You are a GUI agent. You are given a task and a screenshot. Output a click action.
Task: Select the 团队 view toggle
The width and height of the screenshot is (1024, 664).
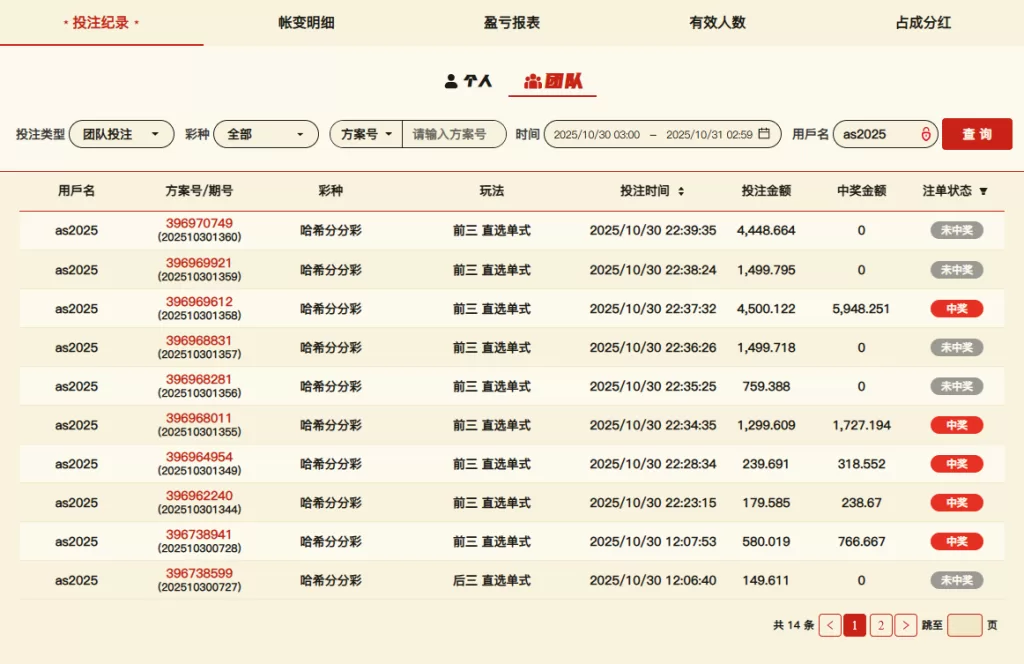552,81
